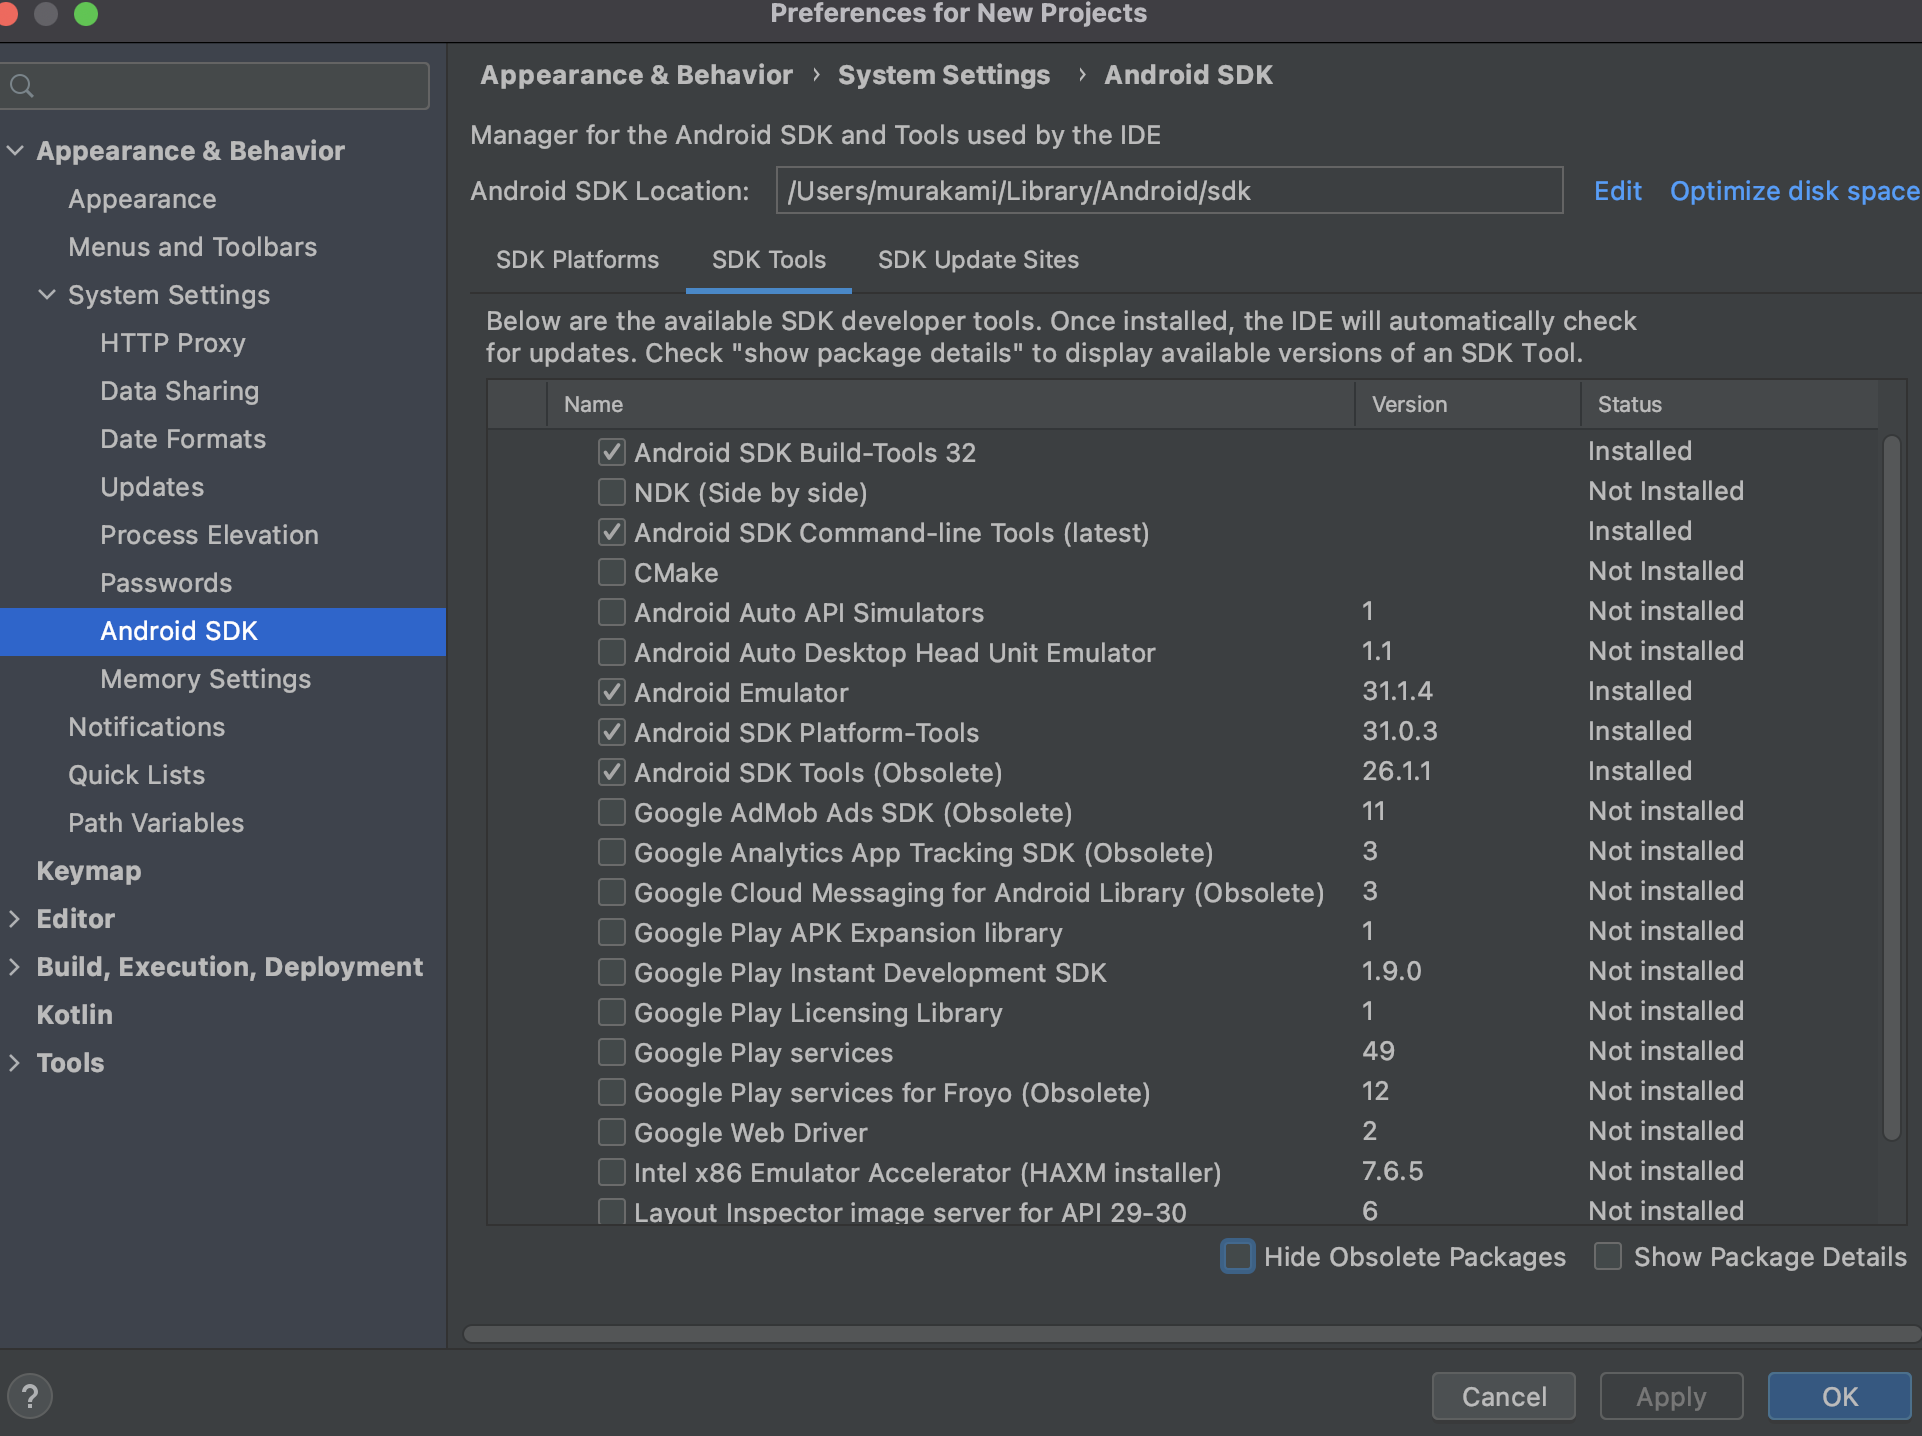
Task: Click Edit SDK location link
Action: [1617, 191]
